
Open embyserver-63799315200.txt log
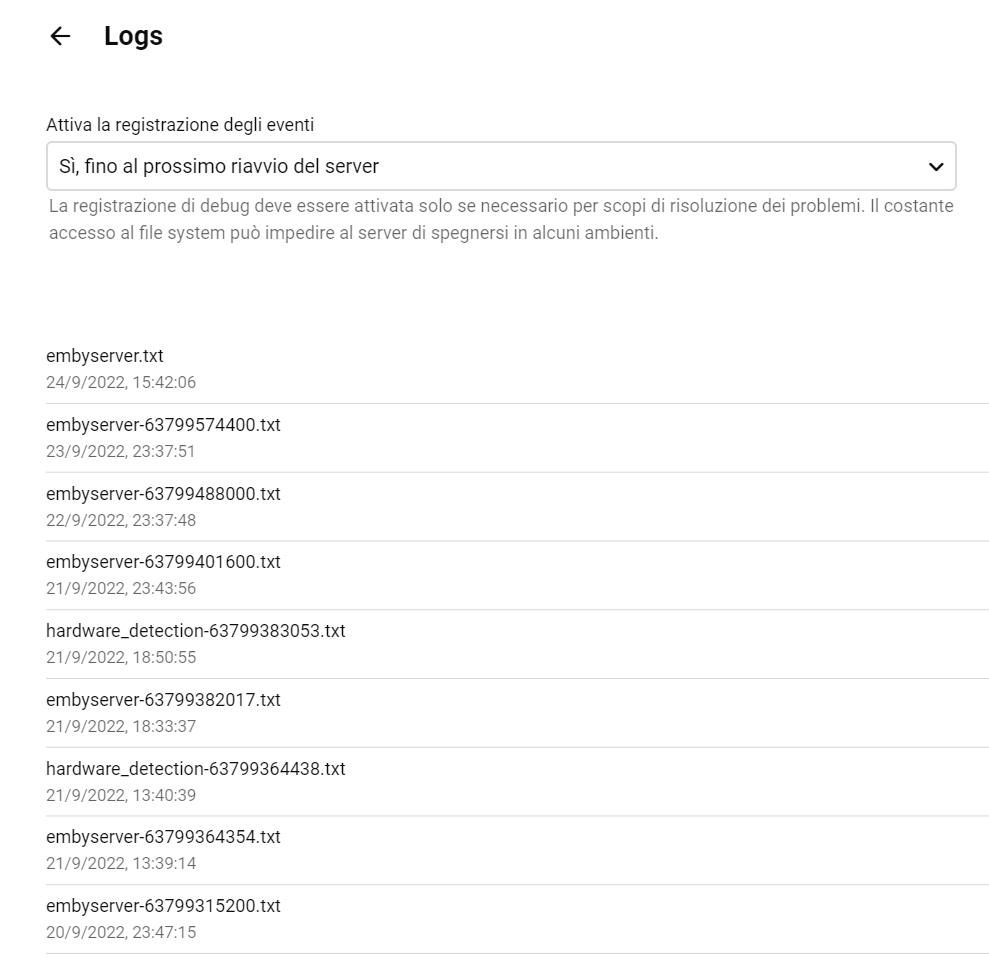click(163, 906)
